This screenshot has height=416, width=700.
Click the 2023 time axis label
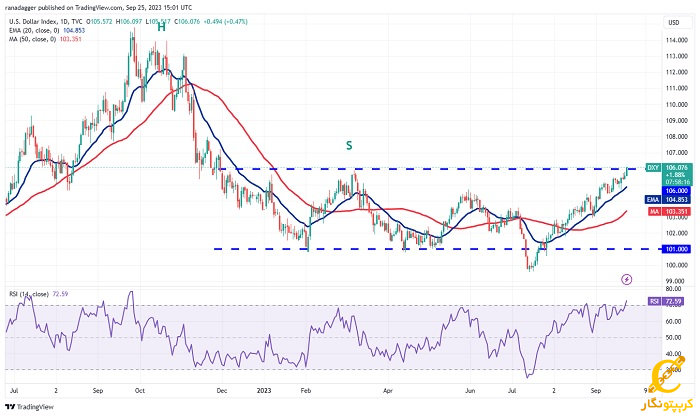point(264,391)
